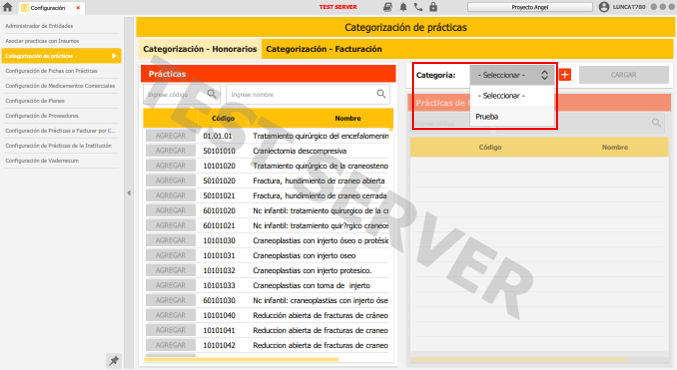Click AGREGAR for code 10101031

pyautogui.click(x=171, y=255)
